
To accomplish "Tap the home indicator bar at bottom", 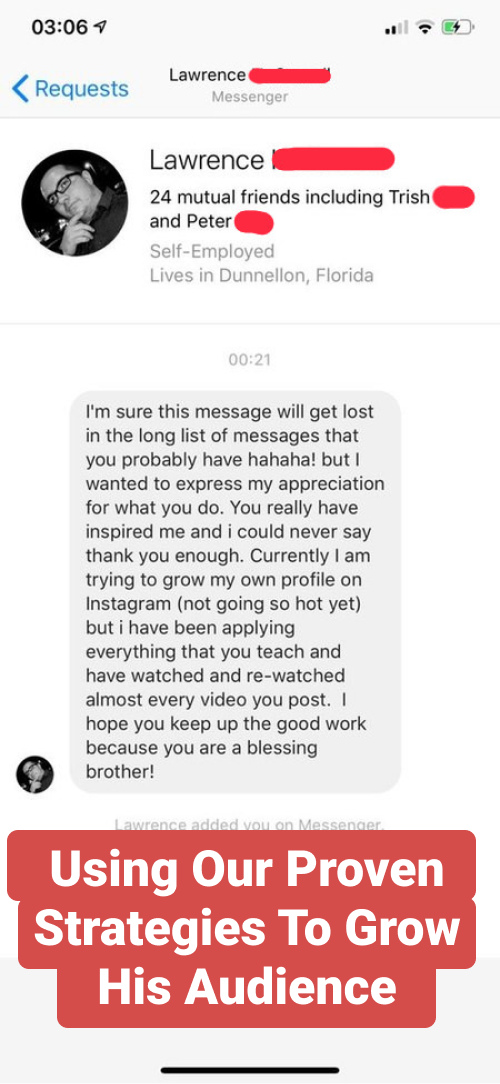I will 250,1070.
